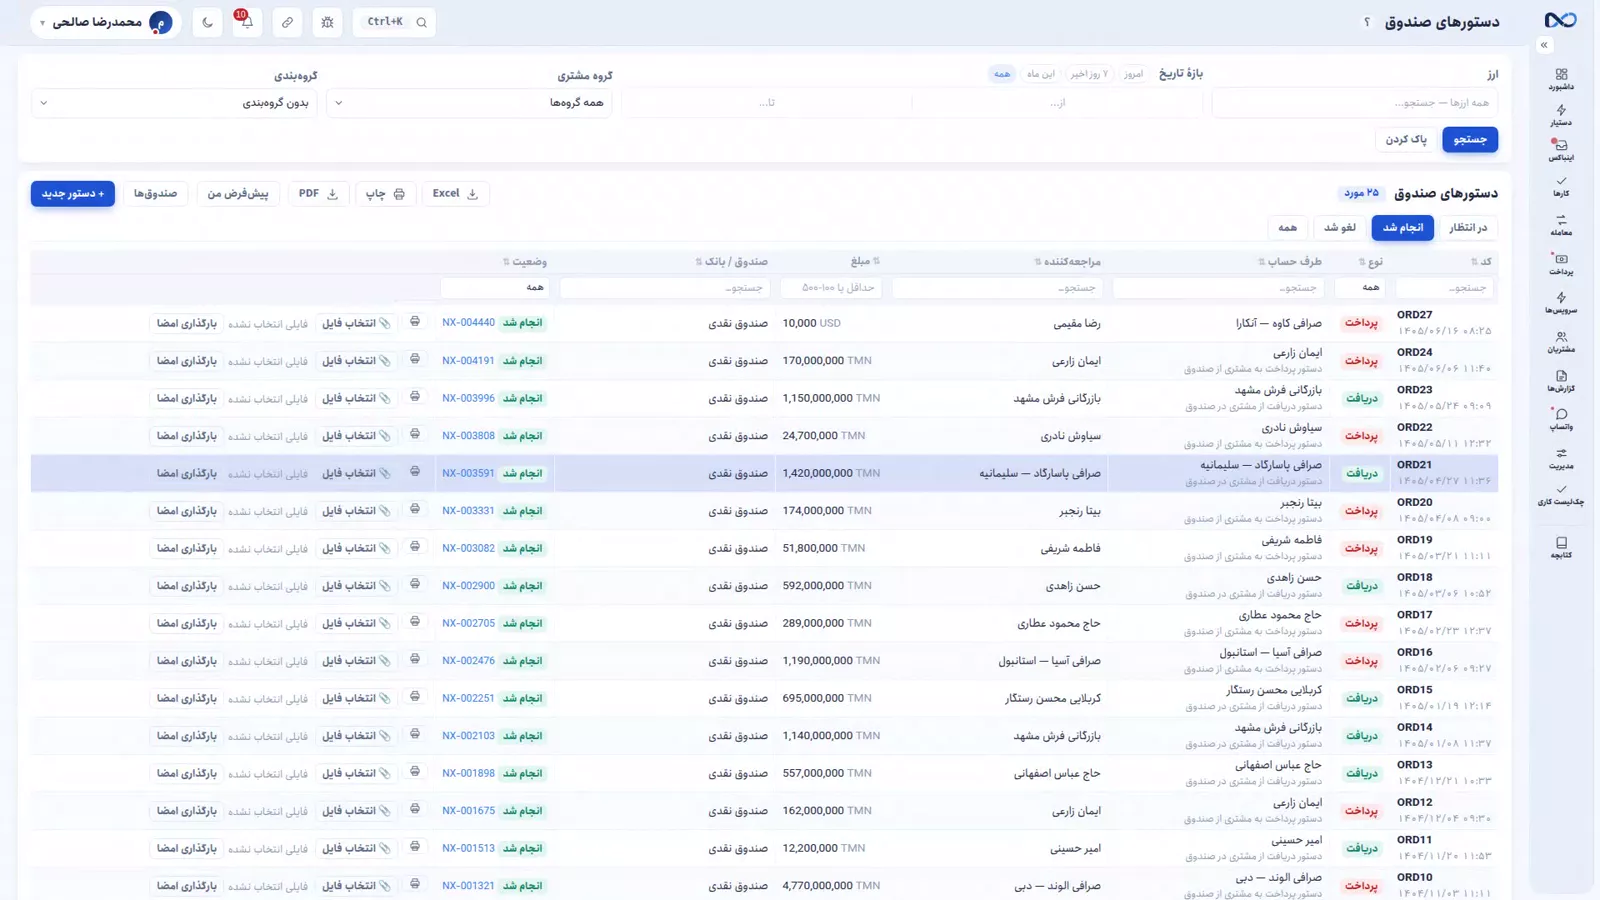Open user menu محمدرضا صالحی
Image resolution: width=1600 pixels, height=900 pixels.
105,22
